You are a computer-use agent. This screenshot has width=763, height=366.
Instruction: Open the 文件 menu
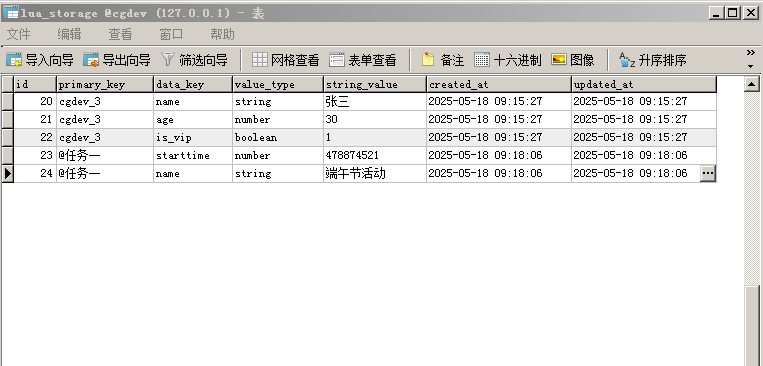click(18, 34)
